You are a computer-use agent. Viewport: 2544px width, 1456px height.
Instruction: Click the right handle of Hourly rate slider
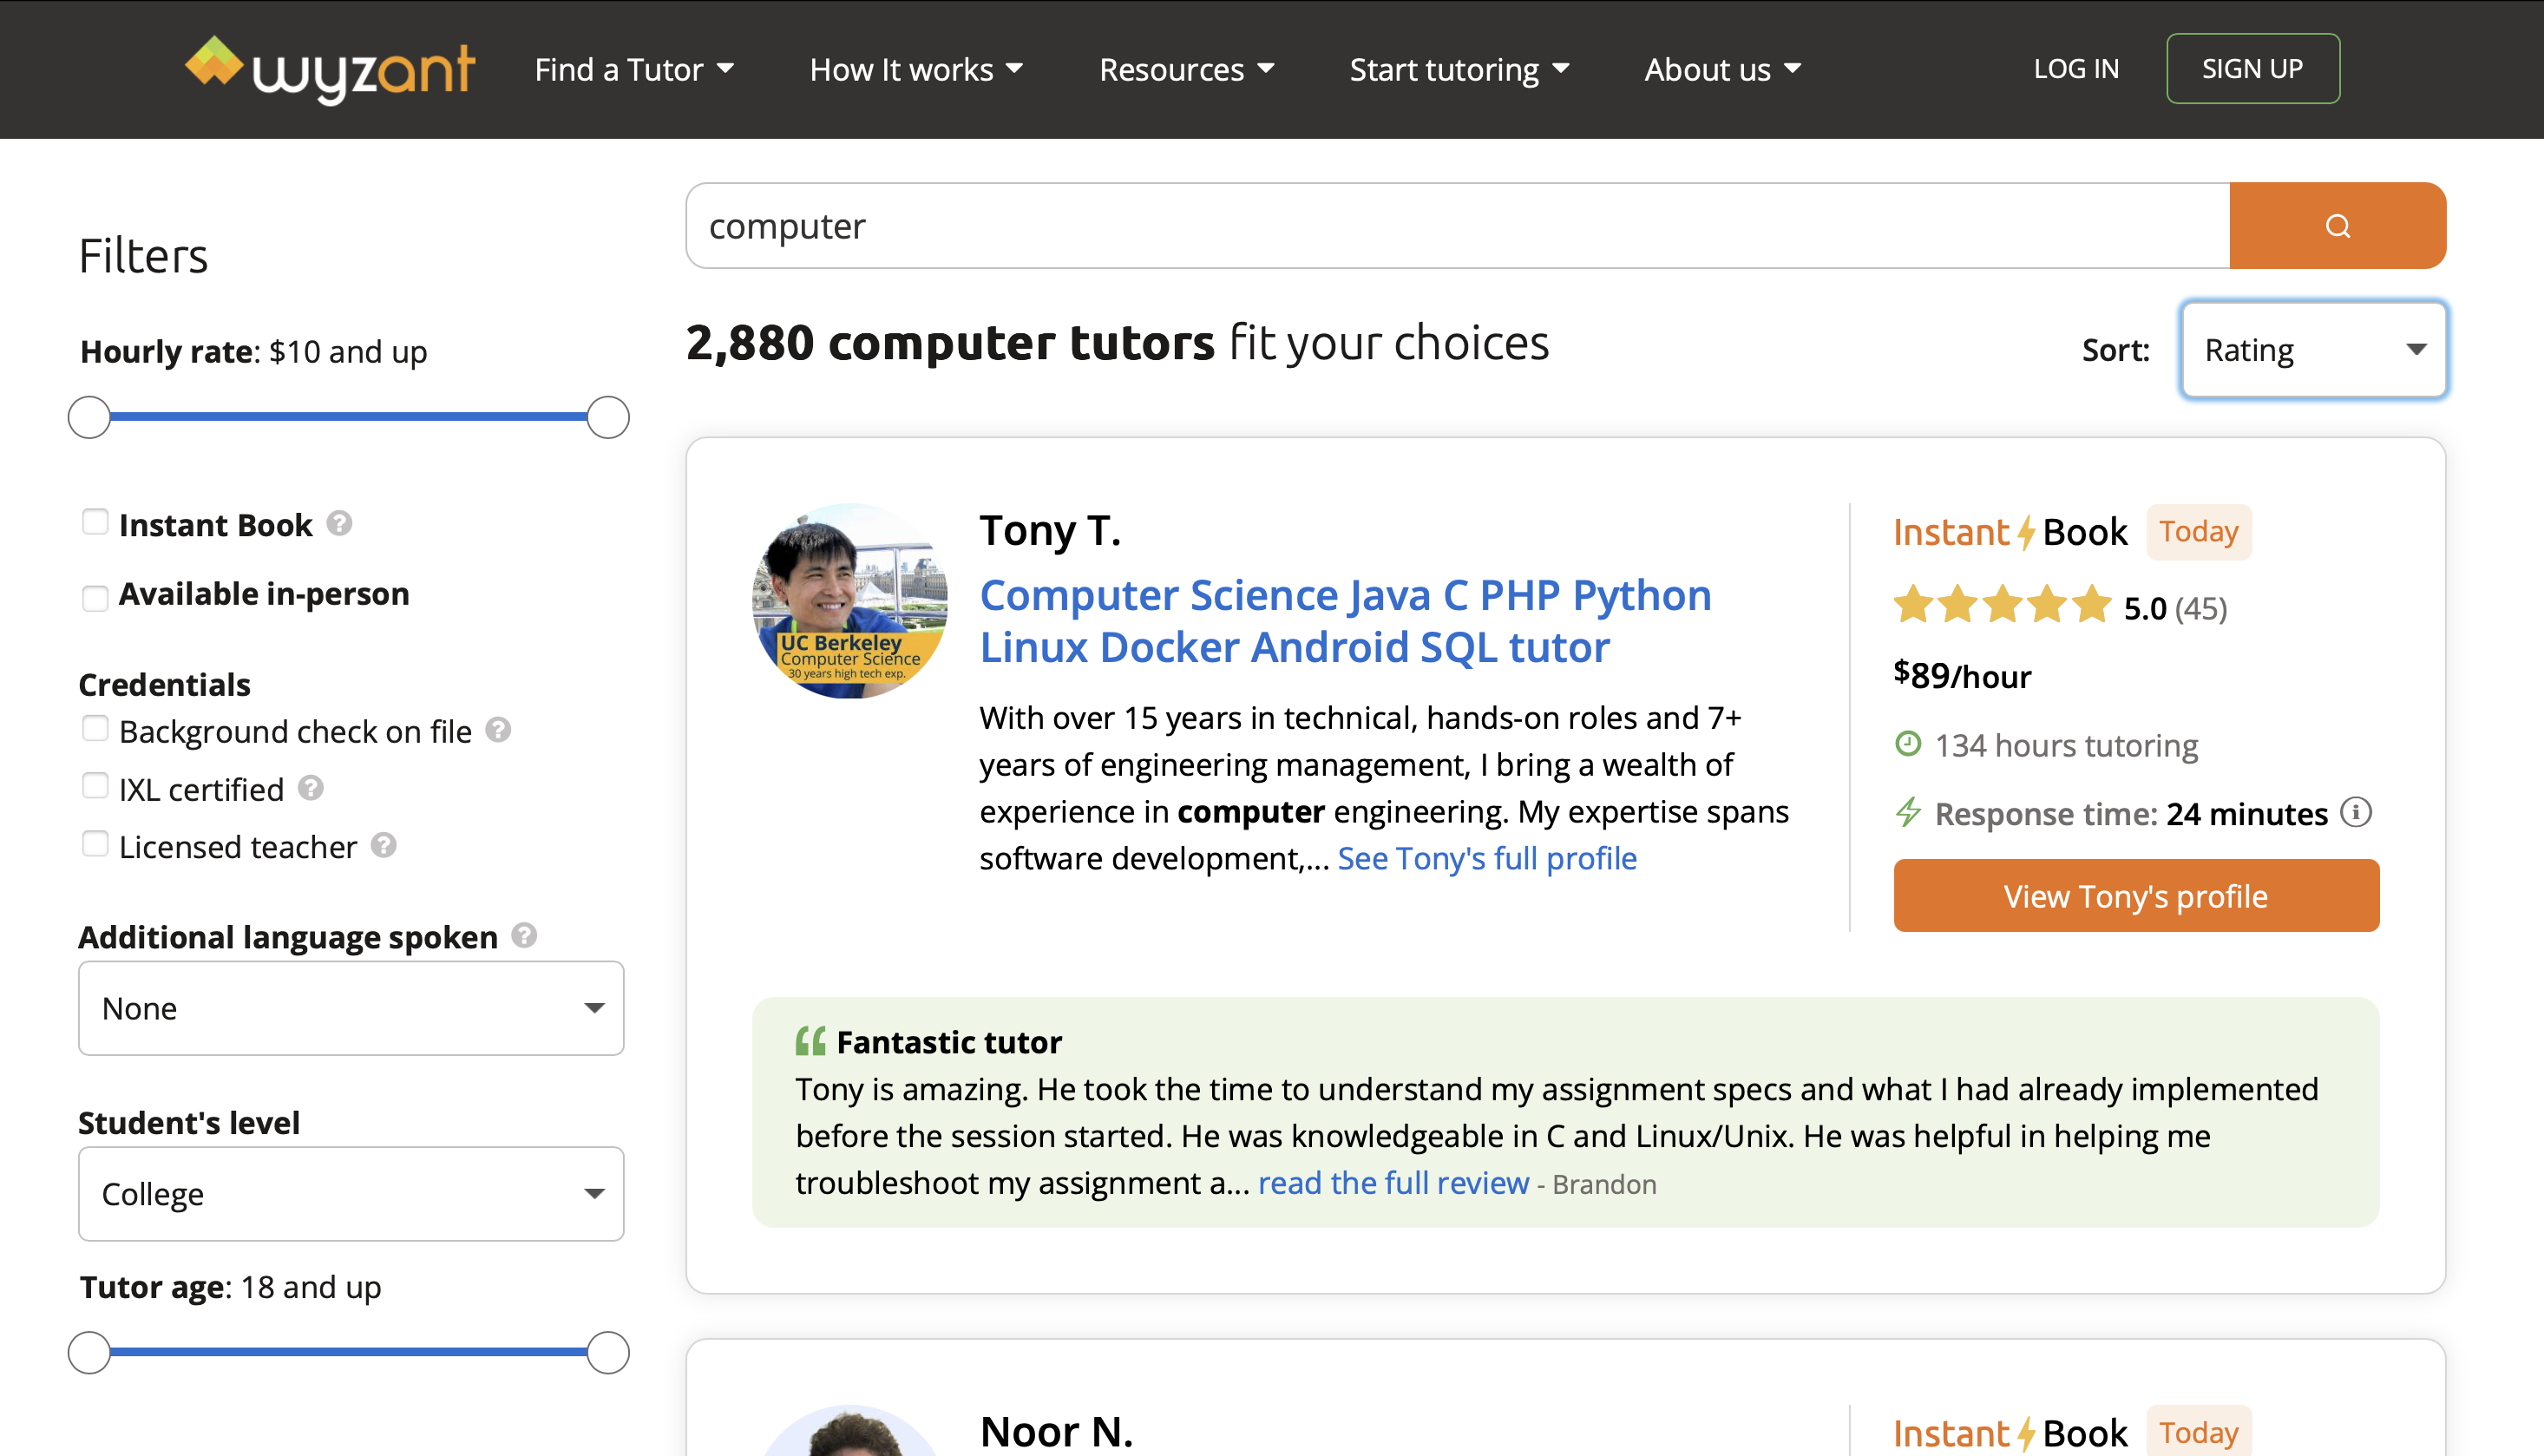(607, 417)
